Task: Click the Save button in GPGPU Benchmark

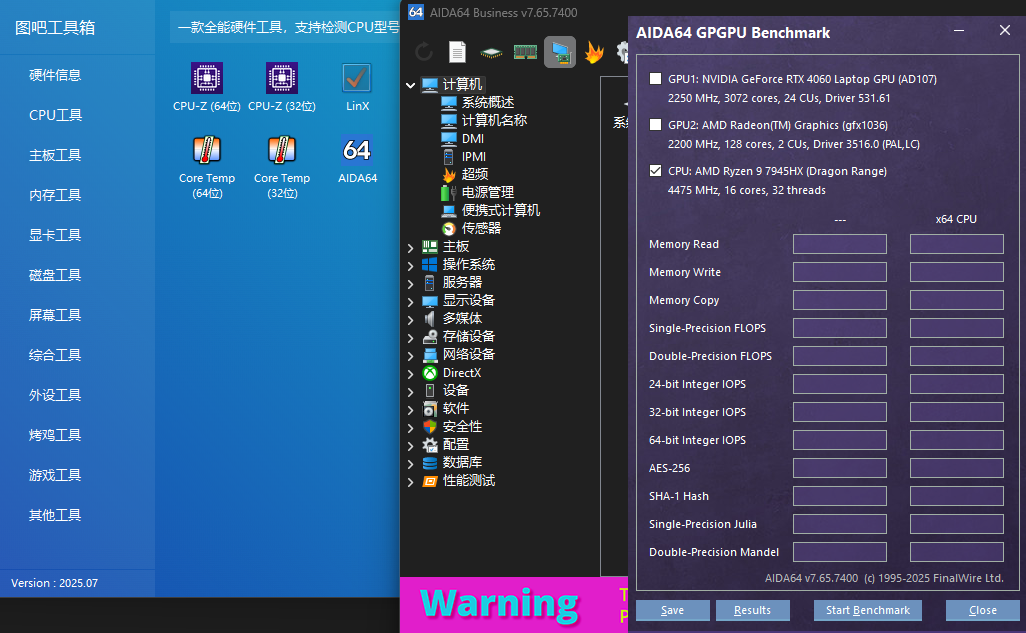Action: coord(673,610)
